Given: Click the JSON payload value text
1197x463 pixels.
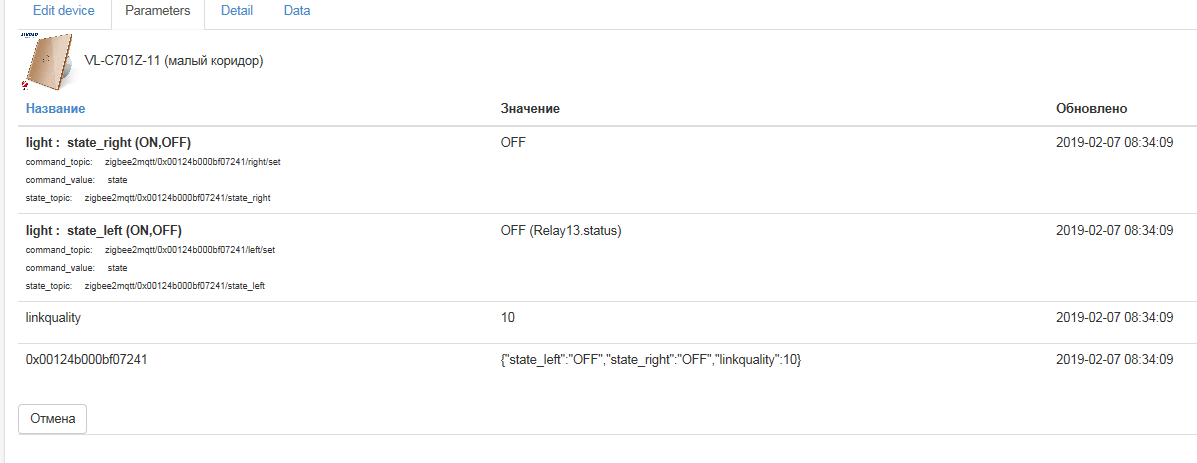Looking at the screenshot, I should pyautogui.click(x=651, y=359).
